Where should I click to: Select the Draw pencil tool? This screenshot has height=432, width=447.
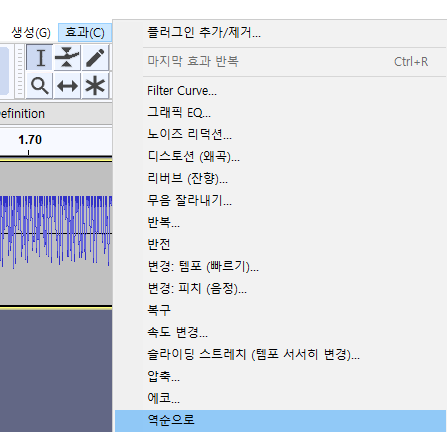coord(95,57)
